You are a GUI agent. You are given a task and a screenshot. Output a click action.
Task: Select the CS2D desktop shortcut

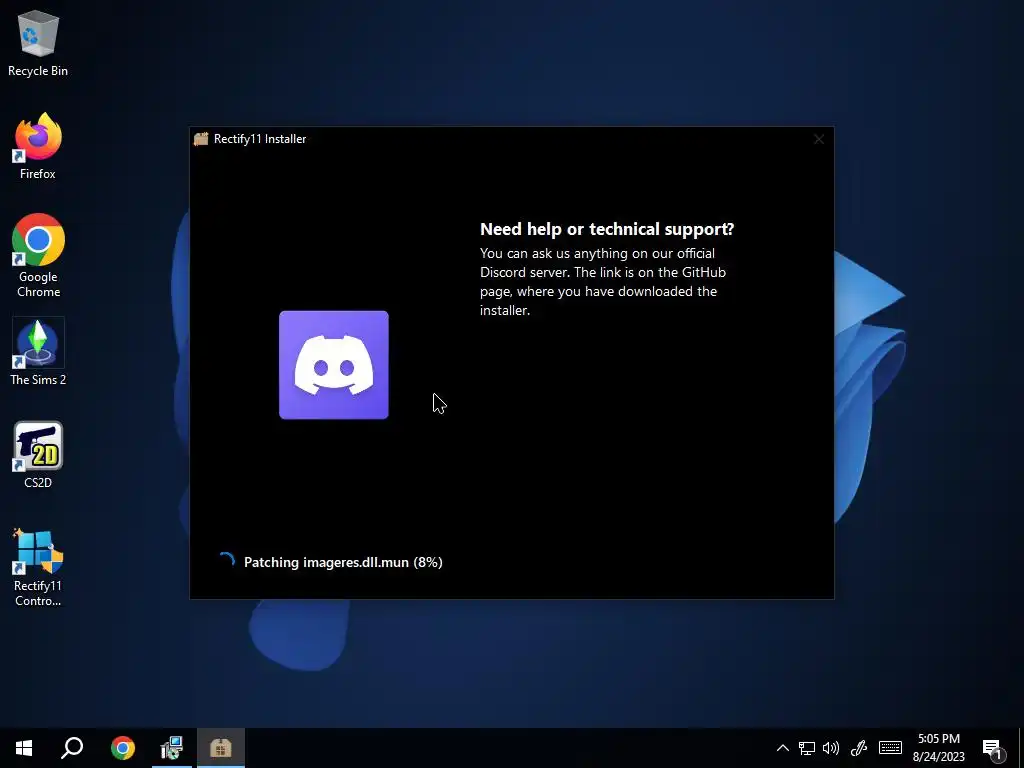point(38,455)
